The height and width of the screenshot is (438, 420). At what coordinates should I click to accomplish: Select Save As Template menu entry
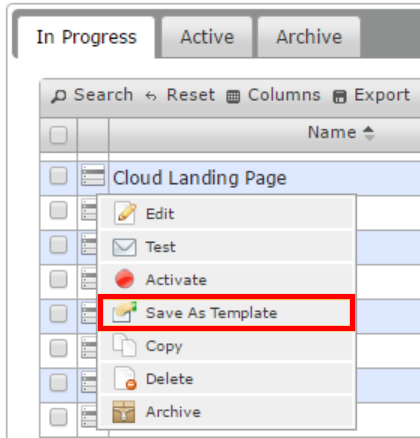point(227,313)
